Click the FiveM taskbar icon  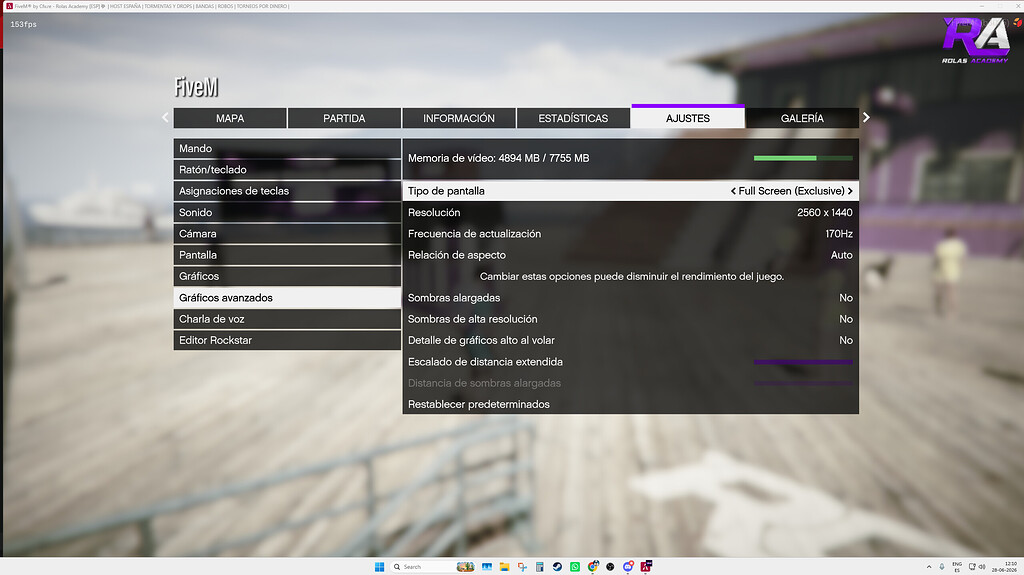tap(646, 567)
